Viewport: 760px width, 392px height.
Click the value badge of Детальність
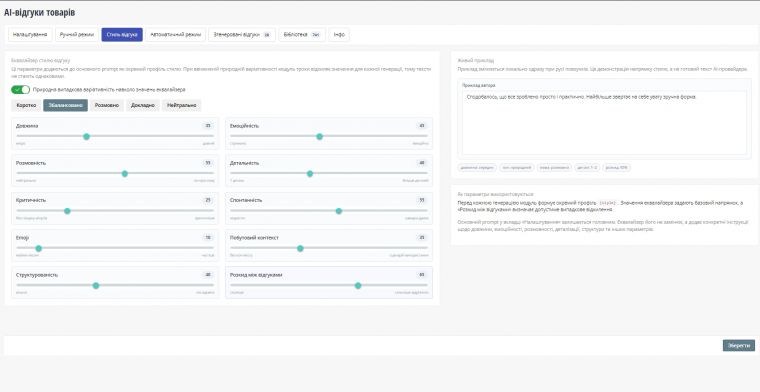coord(422,163)
